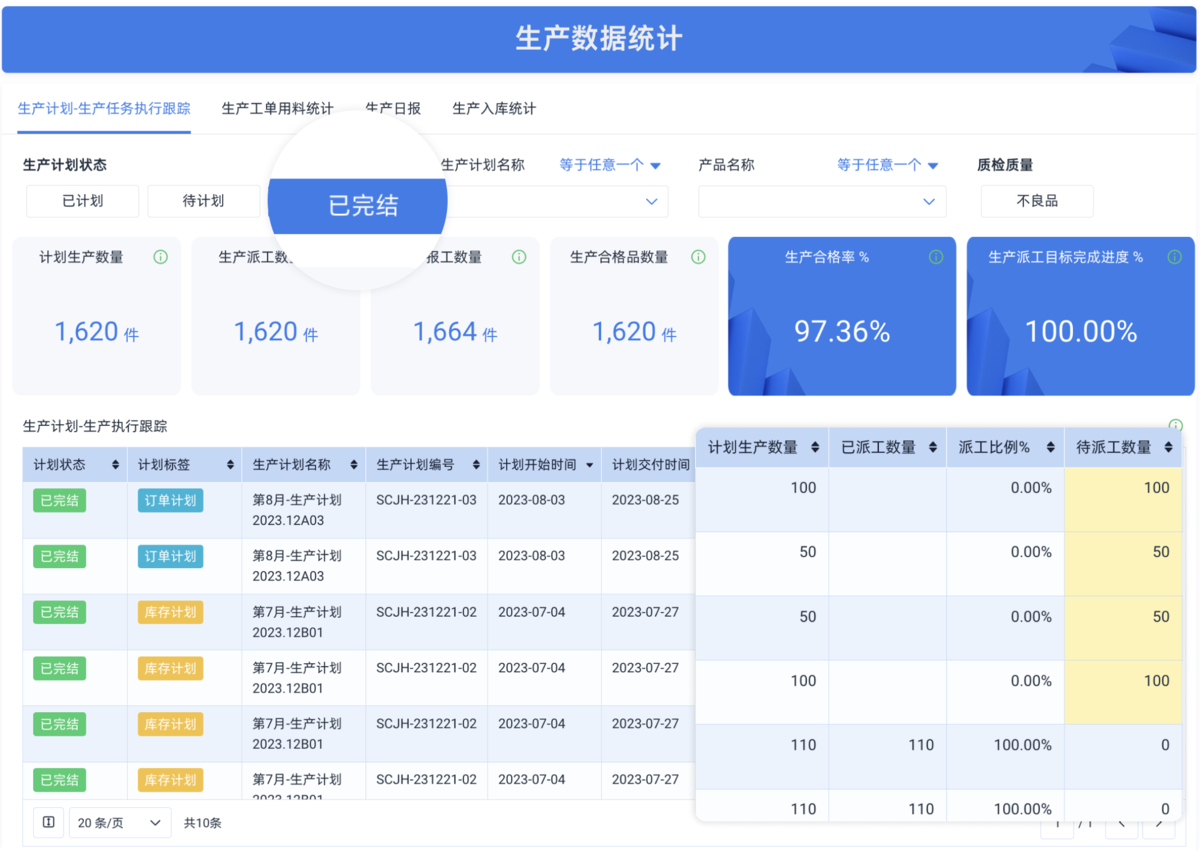Viewport: 1200px width, 854px height.
Task: Click the info icon on 生产派工目标完成进度 card
Action: [x=1175, y=257]
